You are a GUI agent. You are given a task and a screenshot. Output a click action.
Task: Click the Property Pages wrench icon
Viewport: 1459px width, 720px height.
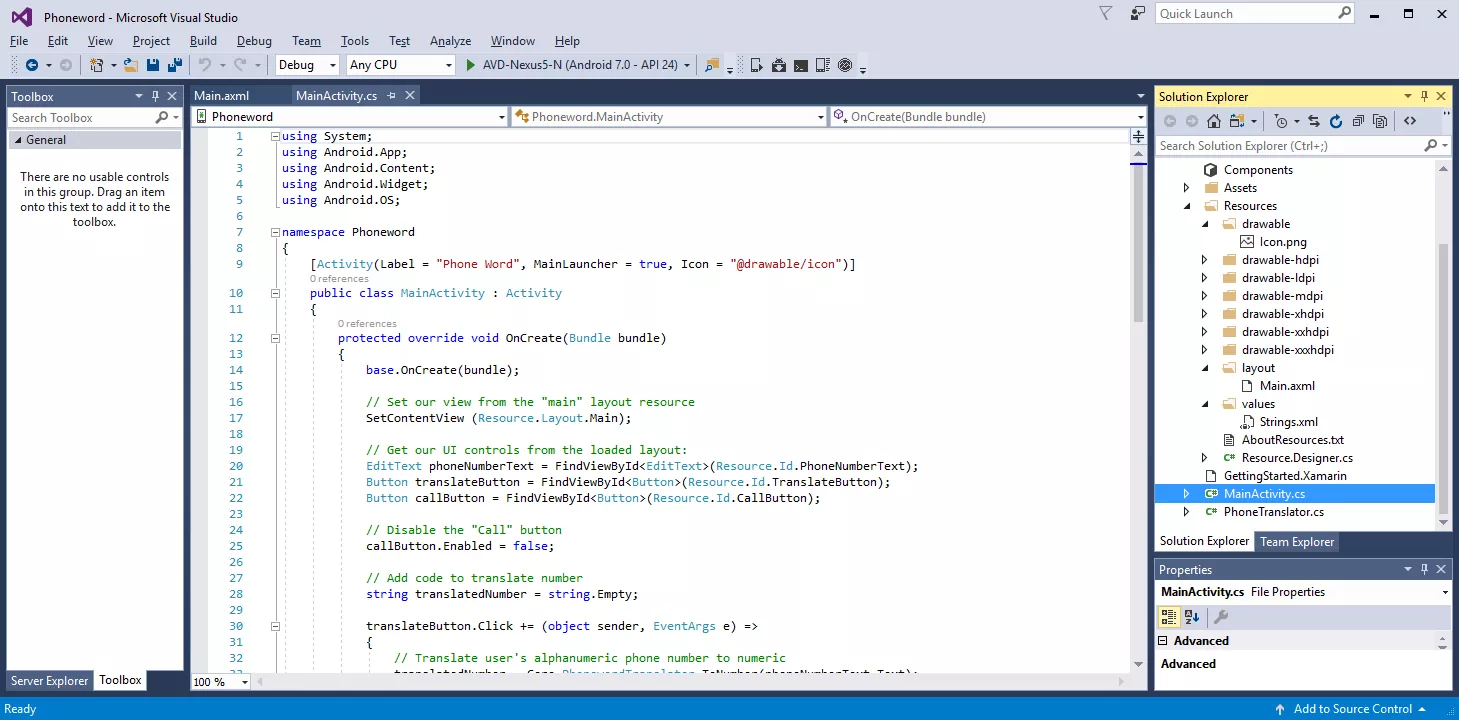point(1221,617)
